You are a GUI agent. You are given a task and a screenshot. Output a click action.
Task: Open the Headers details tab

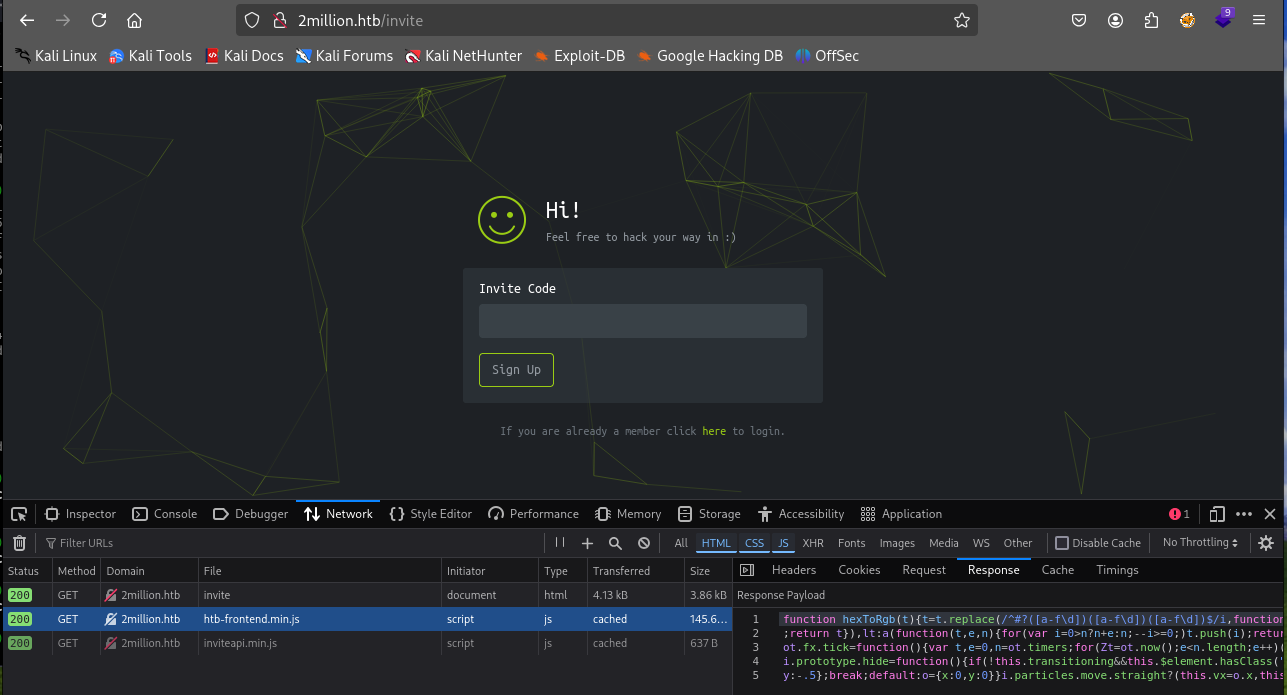pyautogui.click(x=794, y=570)
